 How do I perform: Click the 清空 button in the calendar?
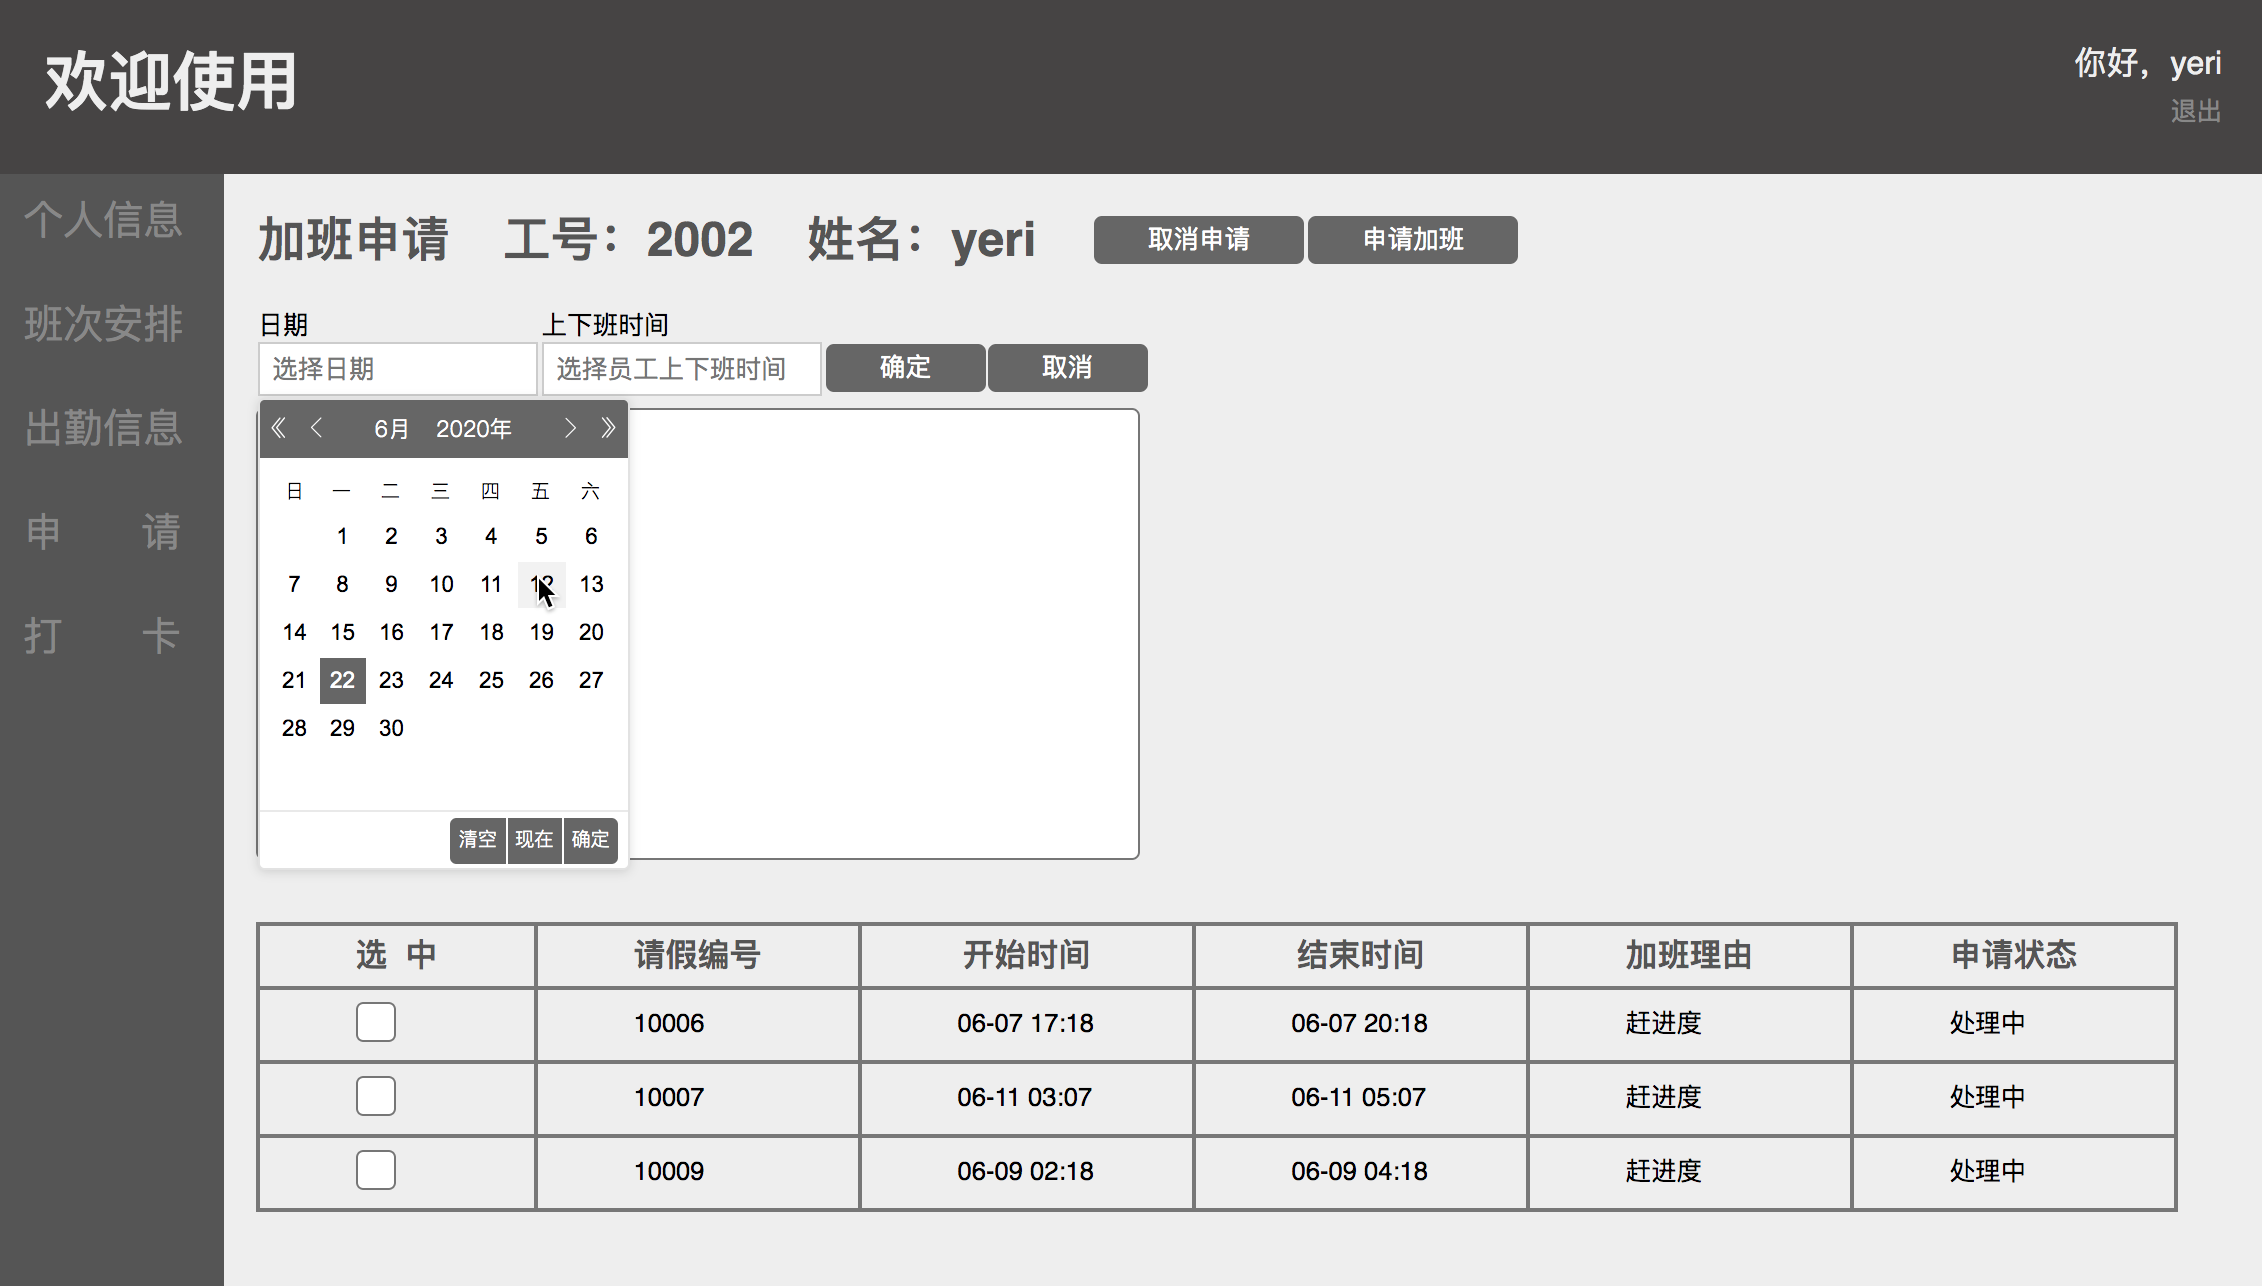coord(477,839)
